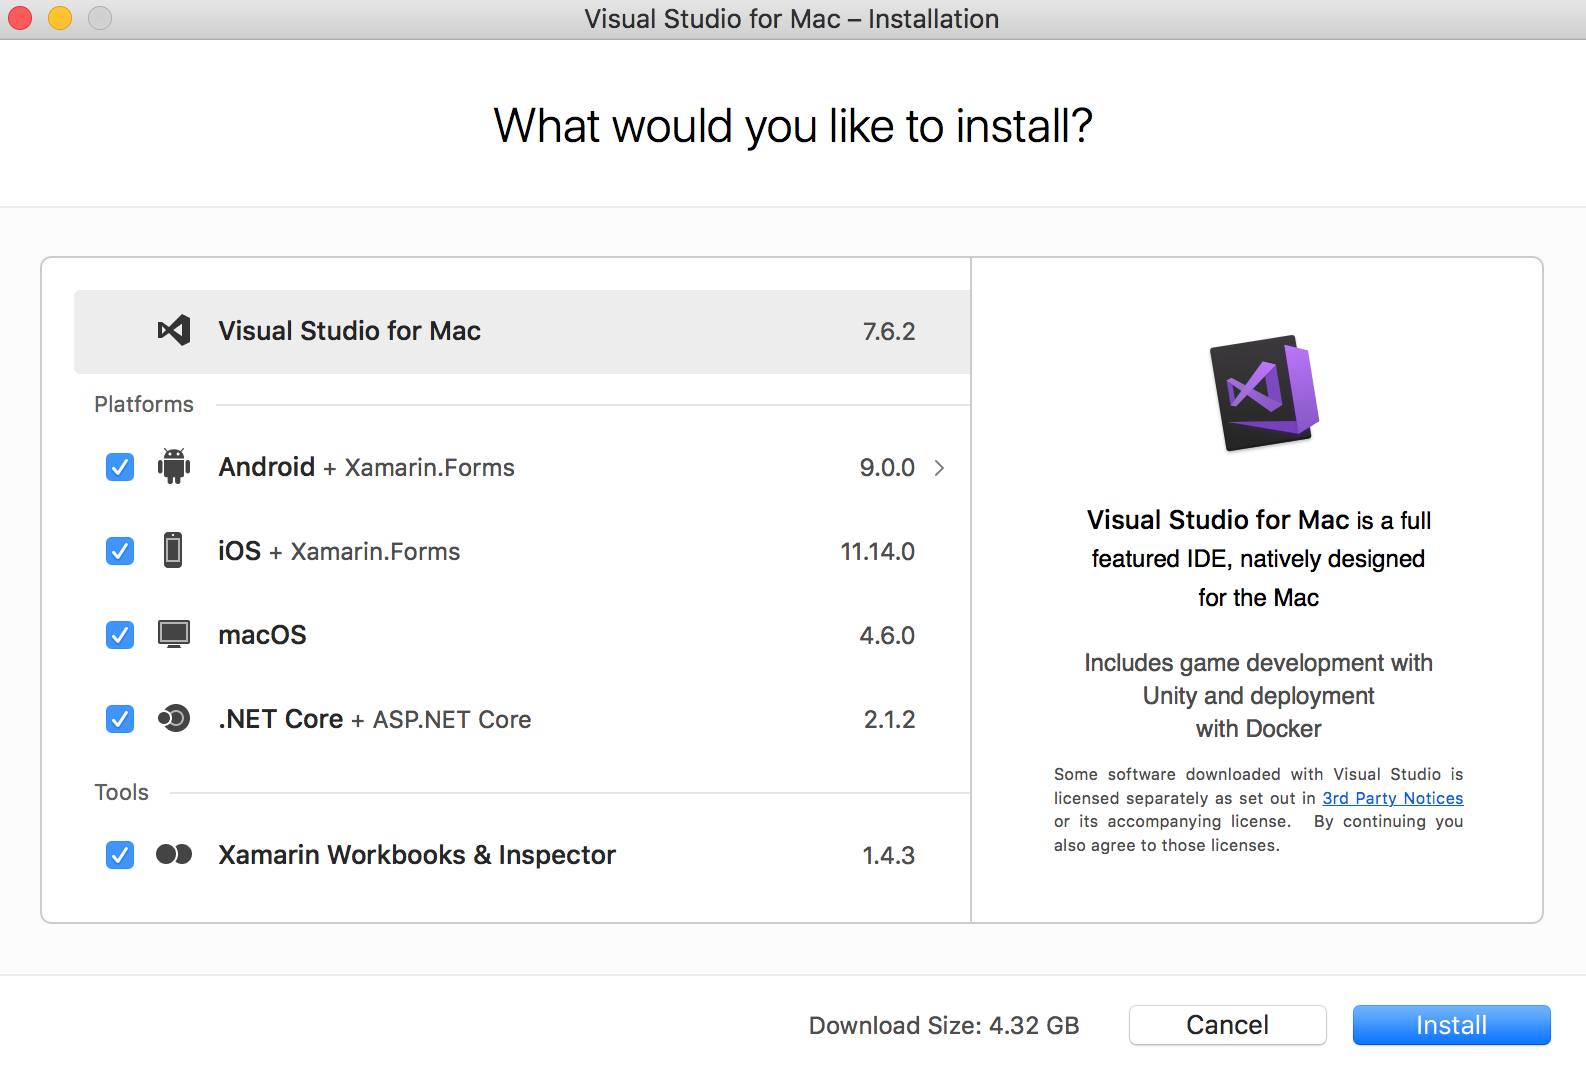Click version 7.6.2 of Visual Studio

889,331
